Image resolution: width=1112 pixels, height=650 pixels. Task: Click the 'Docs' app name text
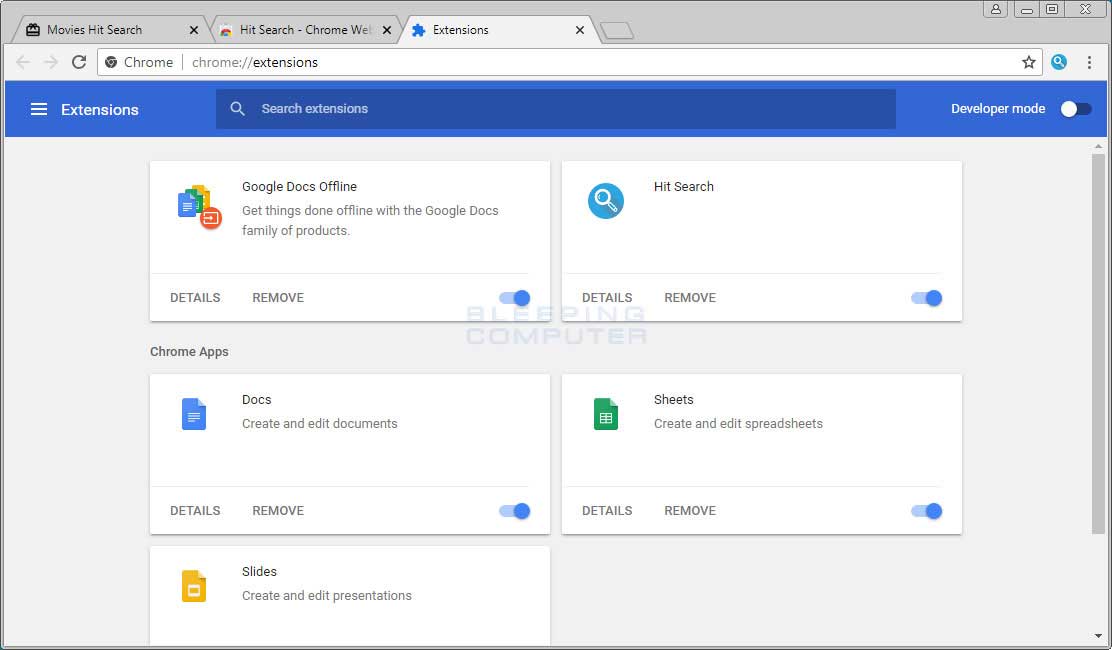257,399
